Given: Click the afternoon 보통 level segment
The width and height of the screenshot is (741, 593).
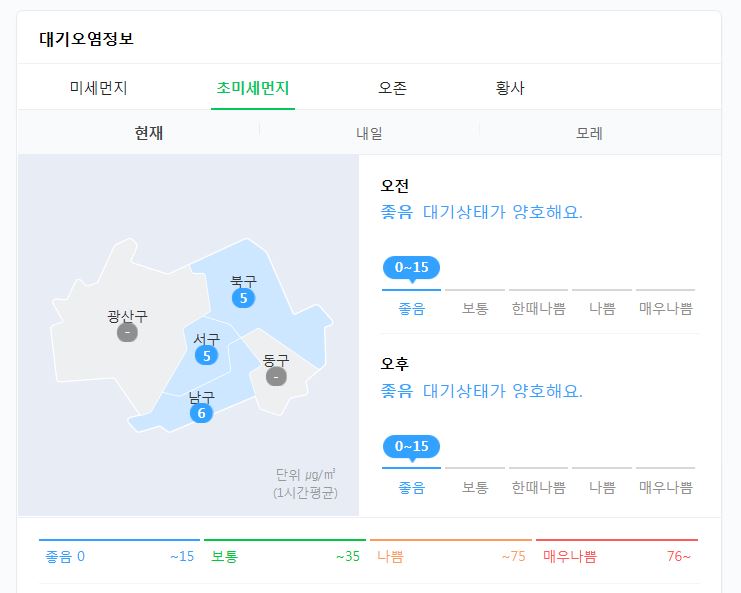Looking at the screenshot, I should pos(475,487).
